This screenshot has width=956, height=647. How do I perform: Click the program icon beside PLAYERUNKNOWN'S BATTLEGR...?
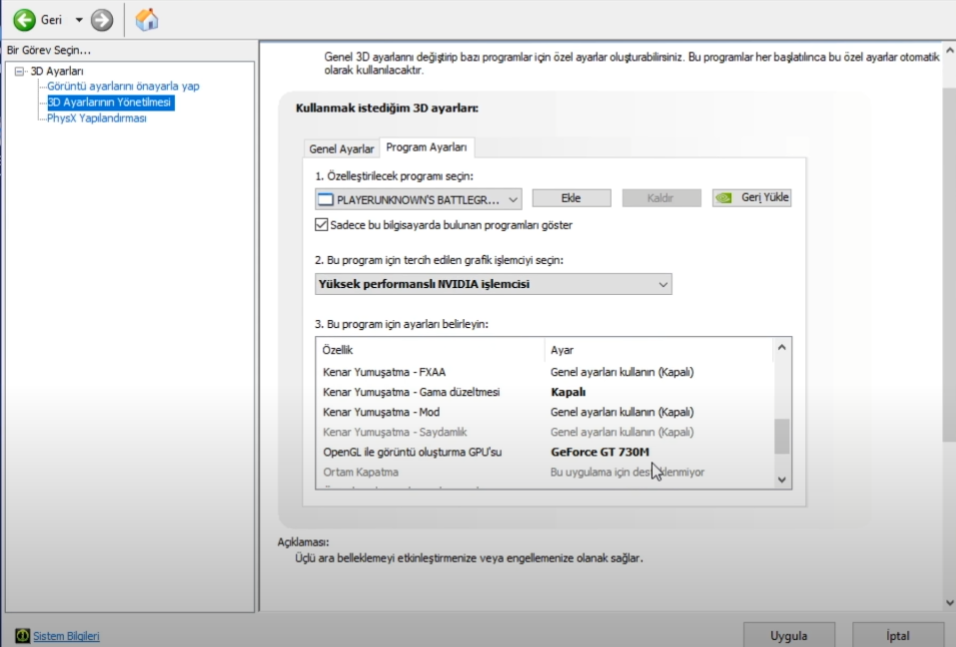click(326, 199)
